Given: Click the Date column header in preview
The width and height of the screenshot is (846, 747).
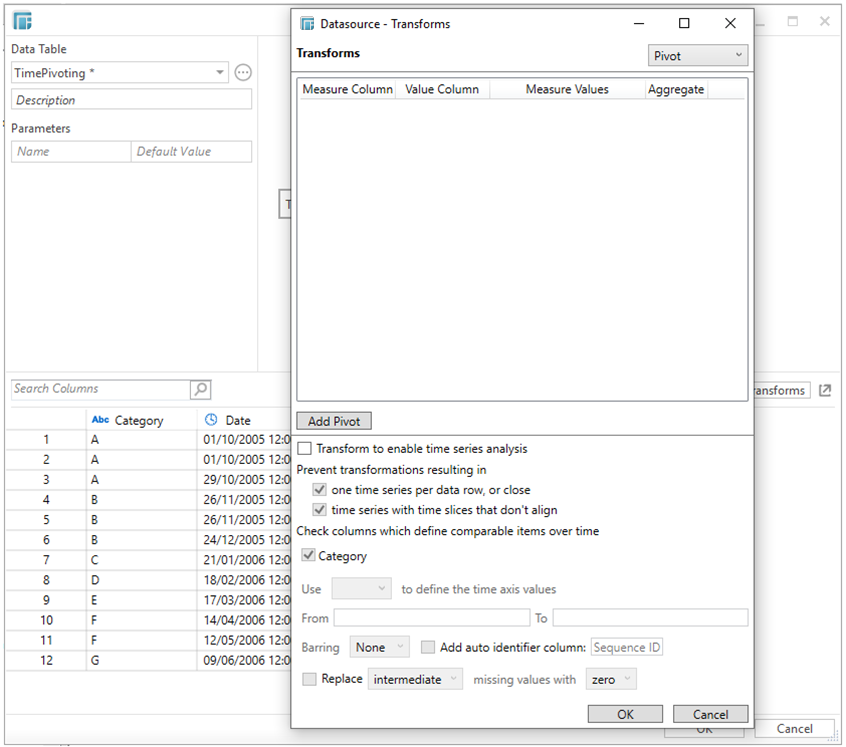Looking at the screenshot, I should [x=244, y=420].
